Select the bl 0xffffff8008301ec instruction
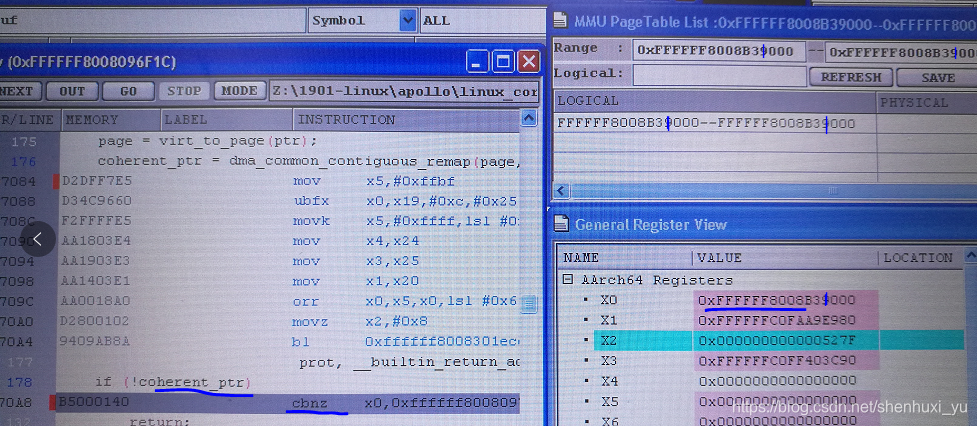 [x=405, y=342]
